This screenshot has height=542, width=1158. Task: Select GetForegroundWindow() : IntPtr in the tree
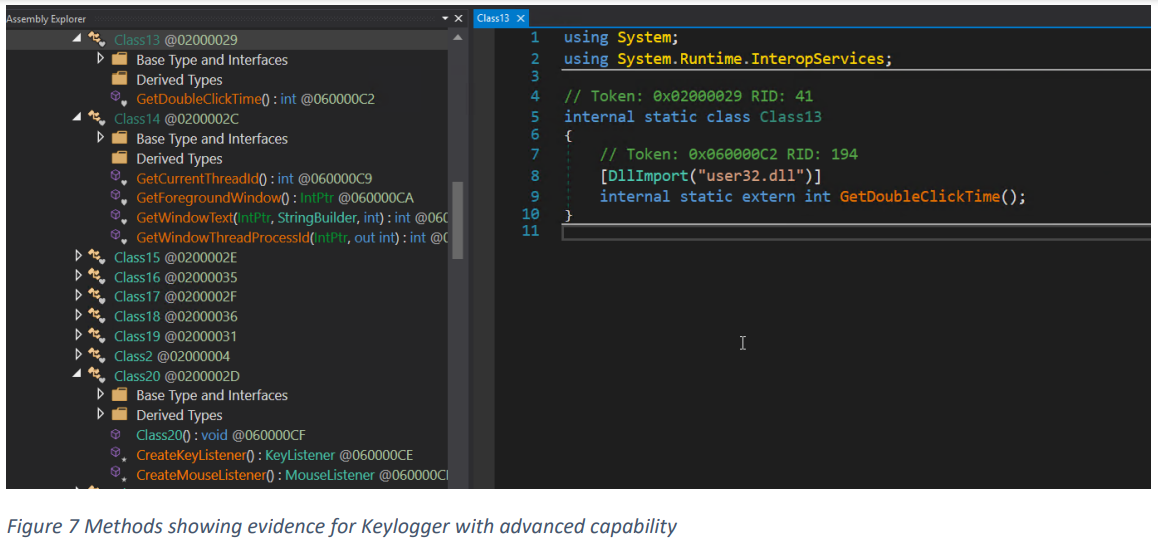point(275,198)
